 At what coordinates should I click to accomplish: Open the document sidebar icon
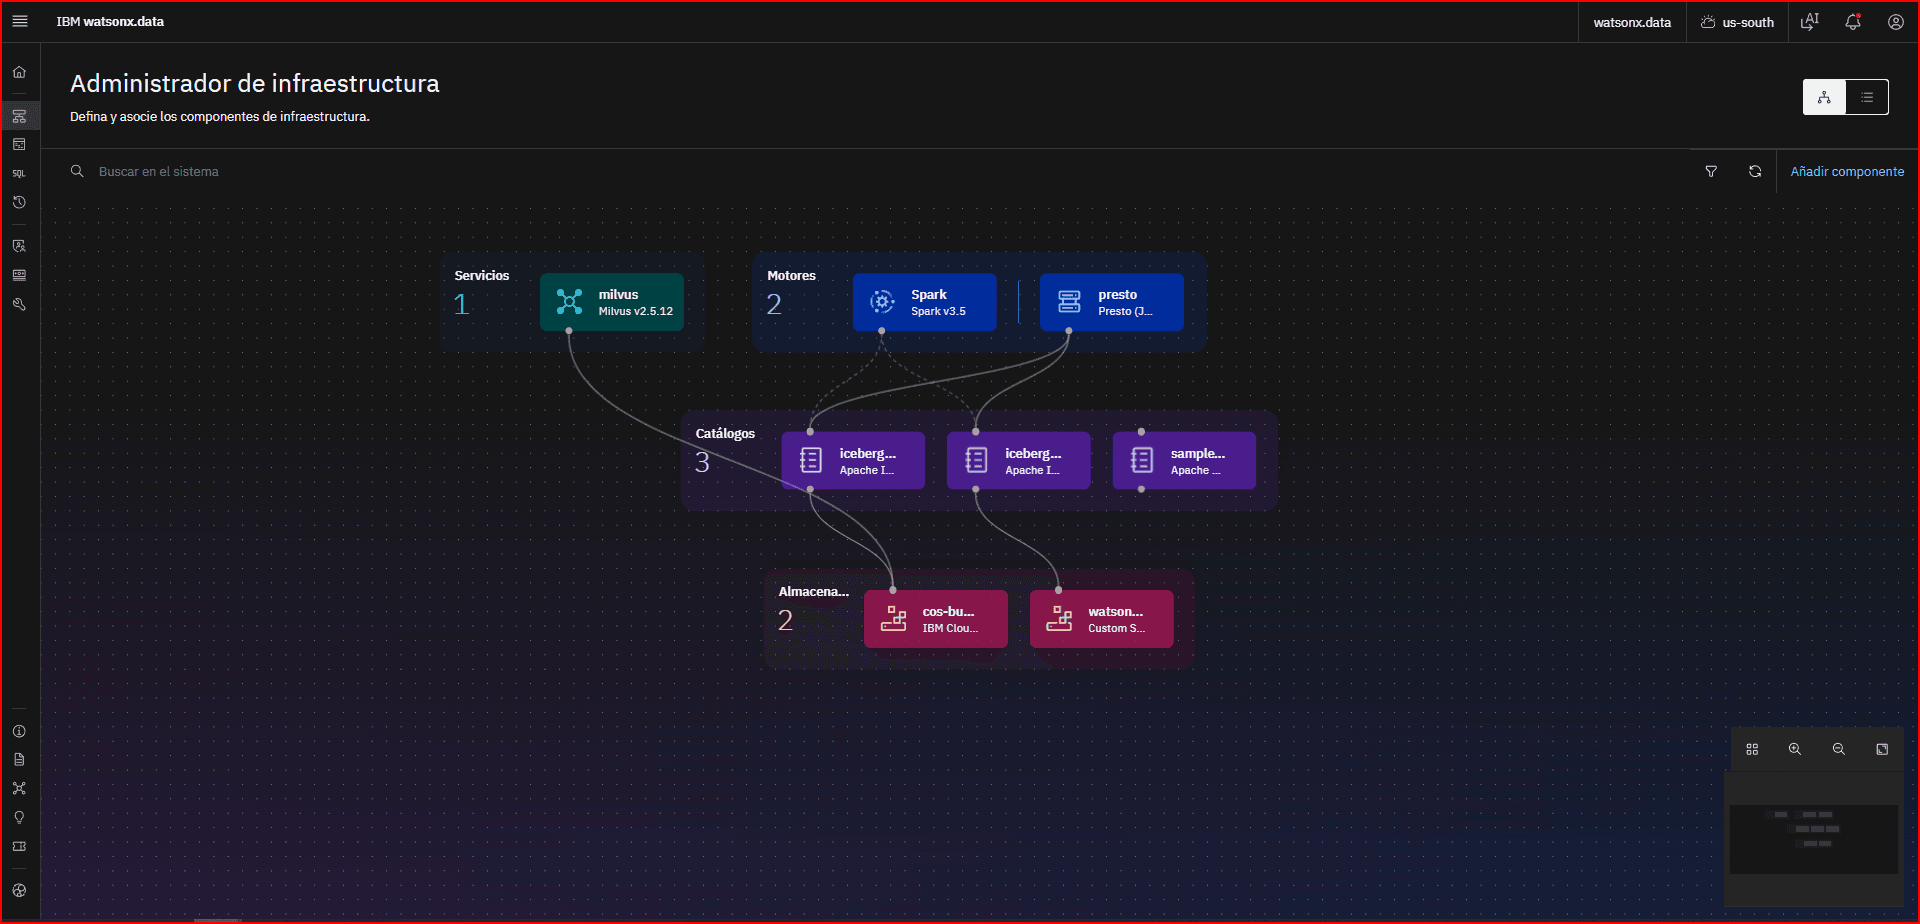click(19, 760)
